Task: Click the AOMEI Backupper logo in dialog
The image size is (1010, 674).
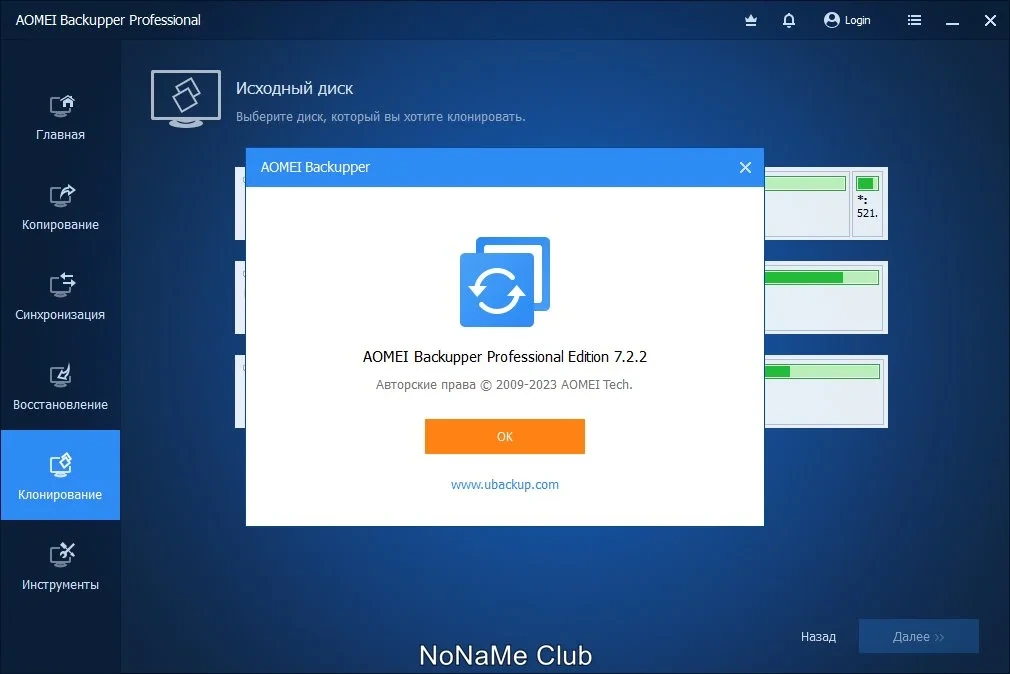Action: [505, 282]
